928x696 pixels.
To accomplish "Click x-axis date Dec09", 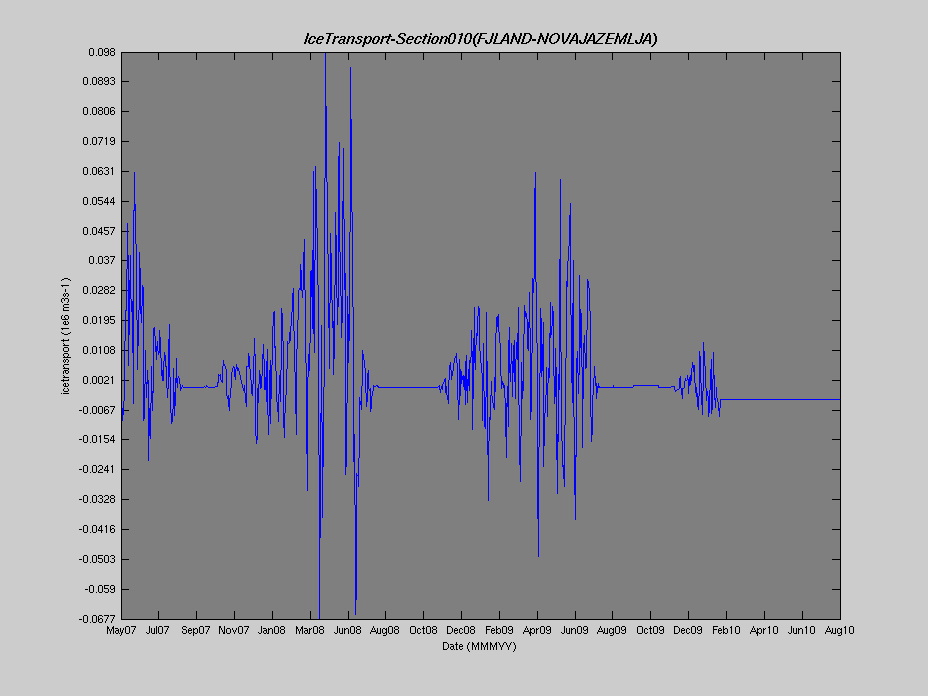I will (688, 630).
